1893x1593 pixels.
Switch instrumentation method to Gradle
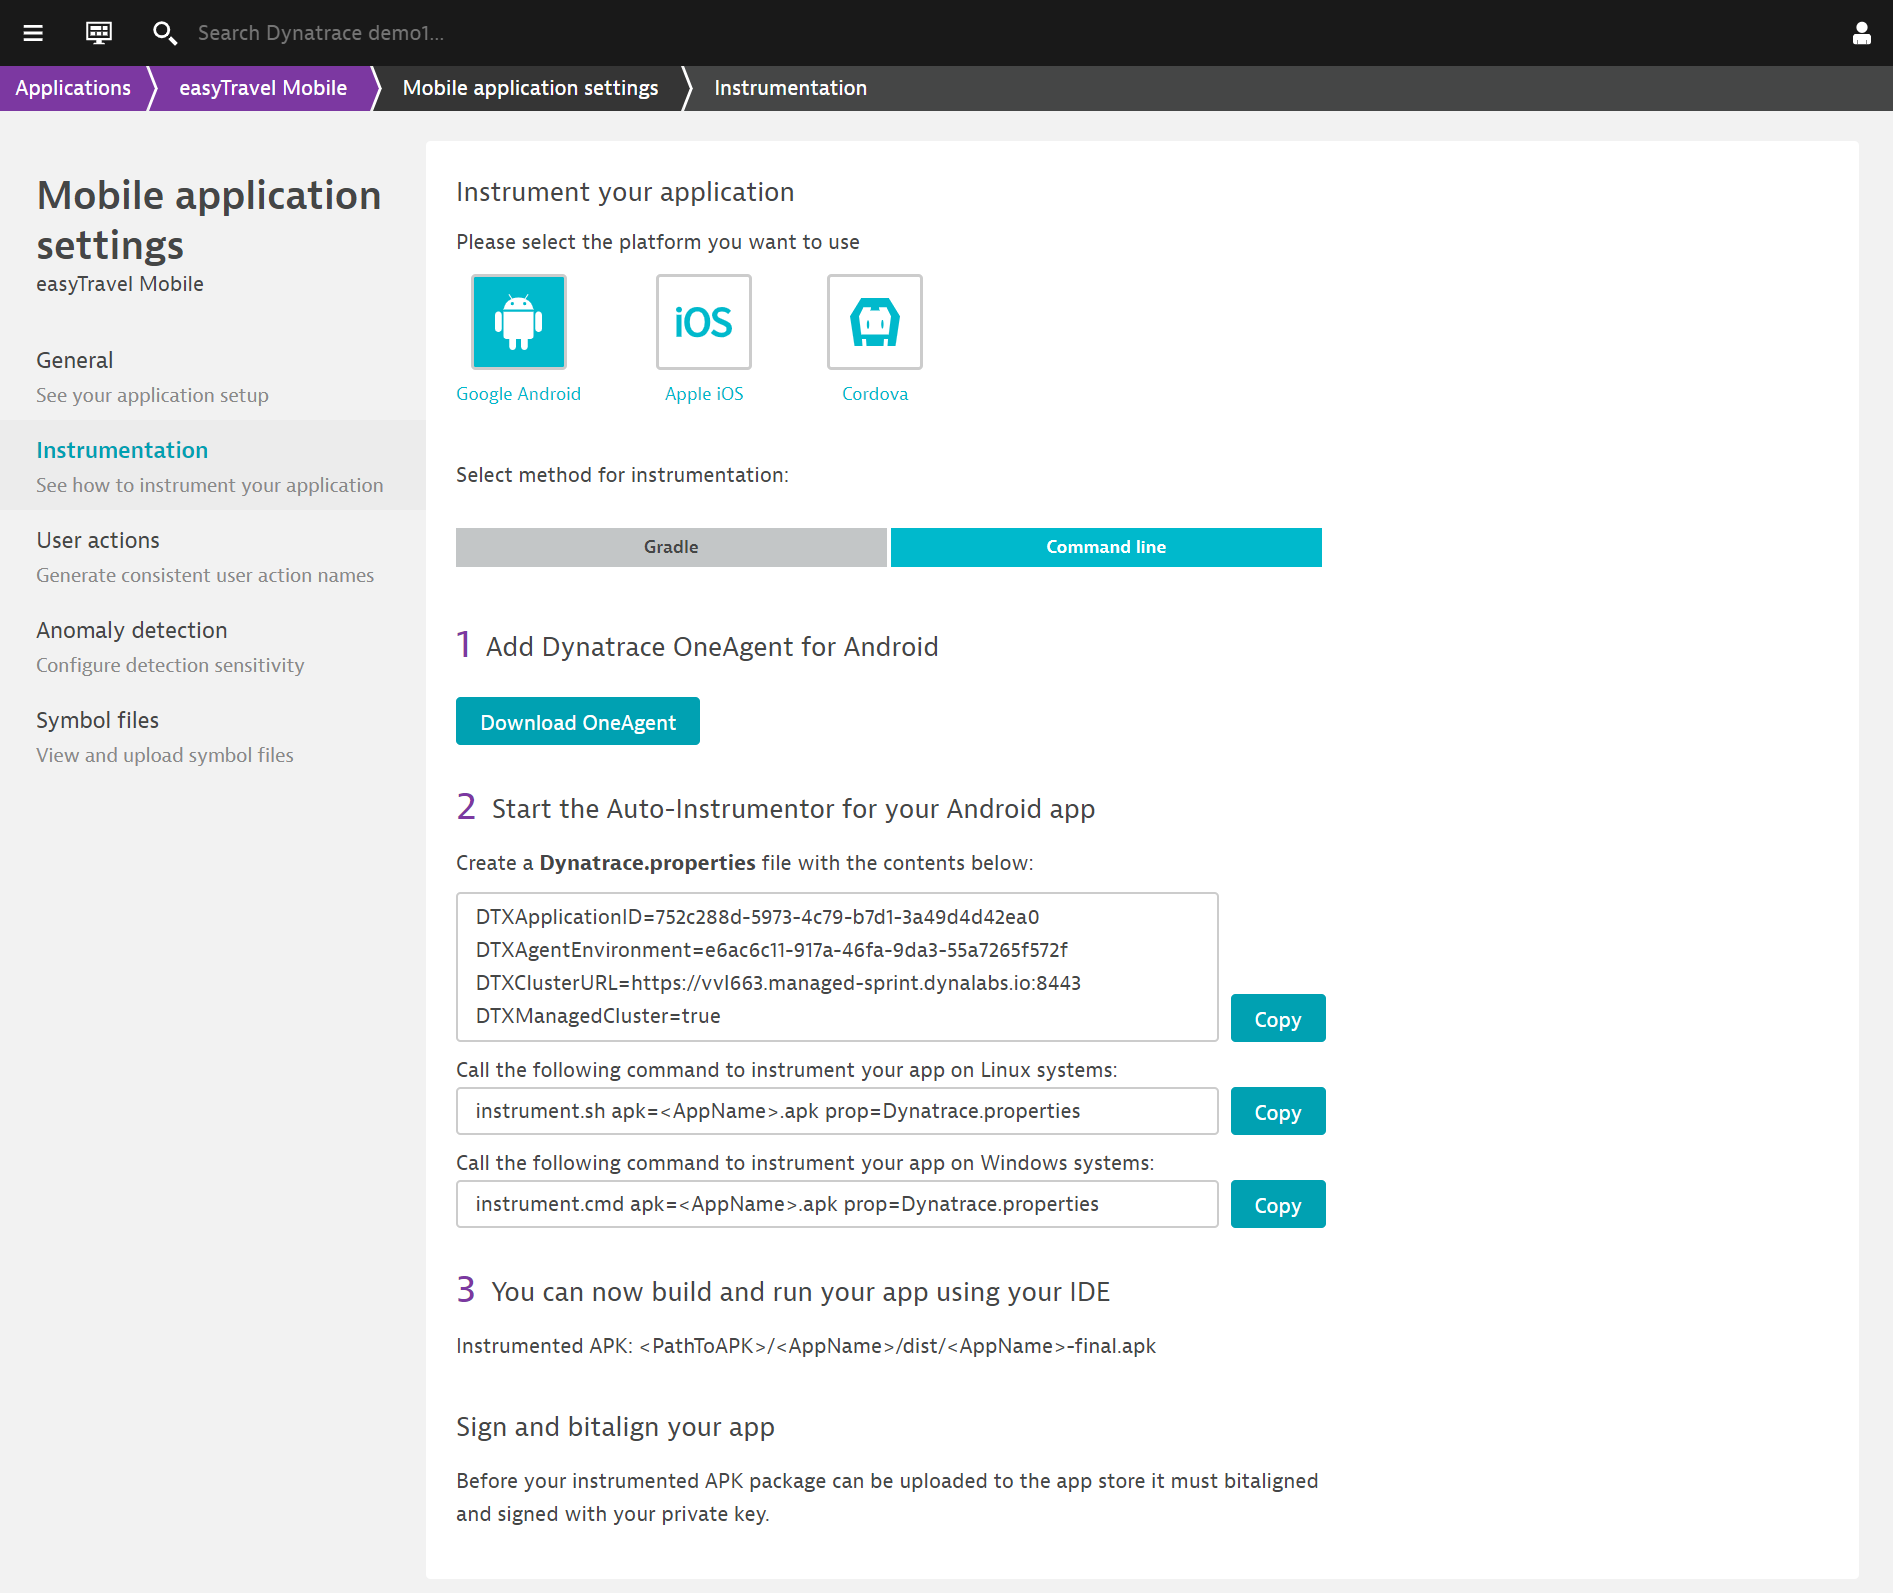click(671, 547)
